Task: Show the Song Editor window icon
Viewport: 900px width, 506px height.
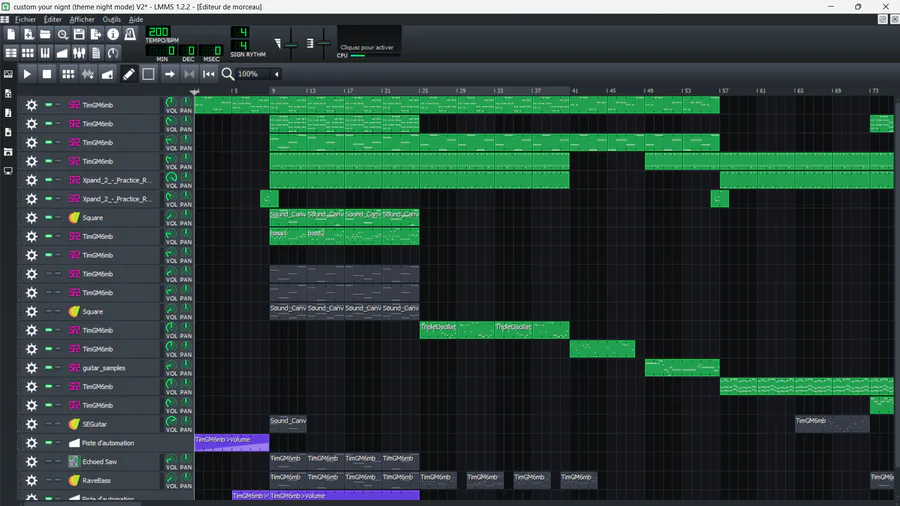Action: (x=11, y=53)
